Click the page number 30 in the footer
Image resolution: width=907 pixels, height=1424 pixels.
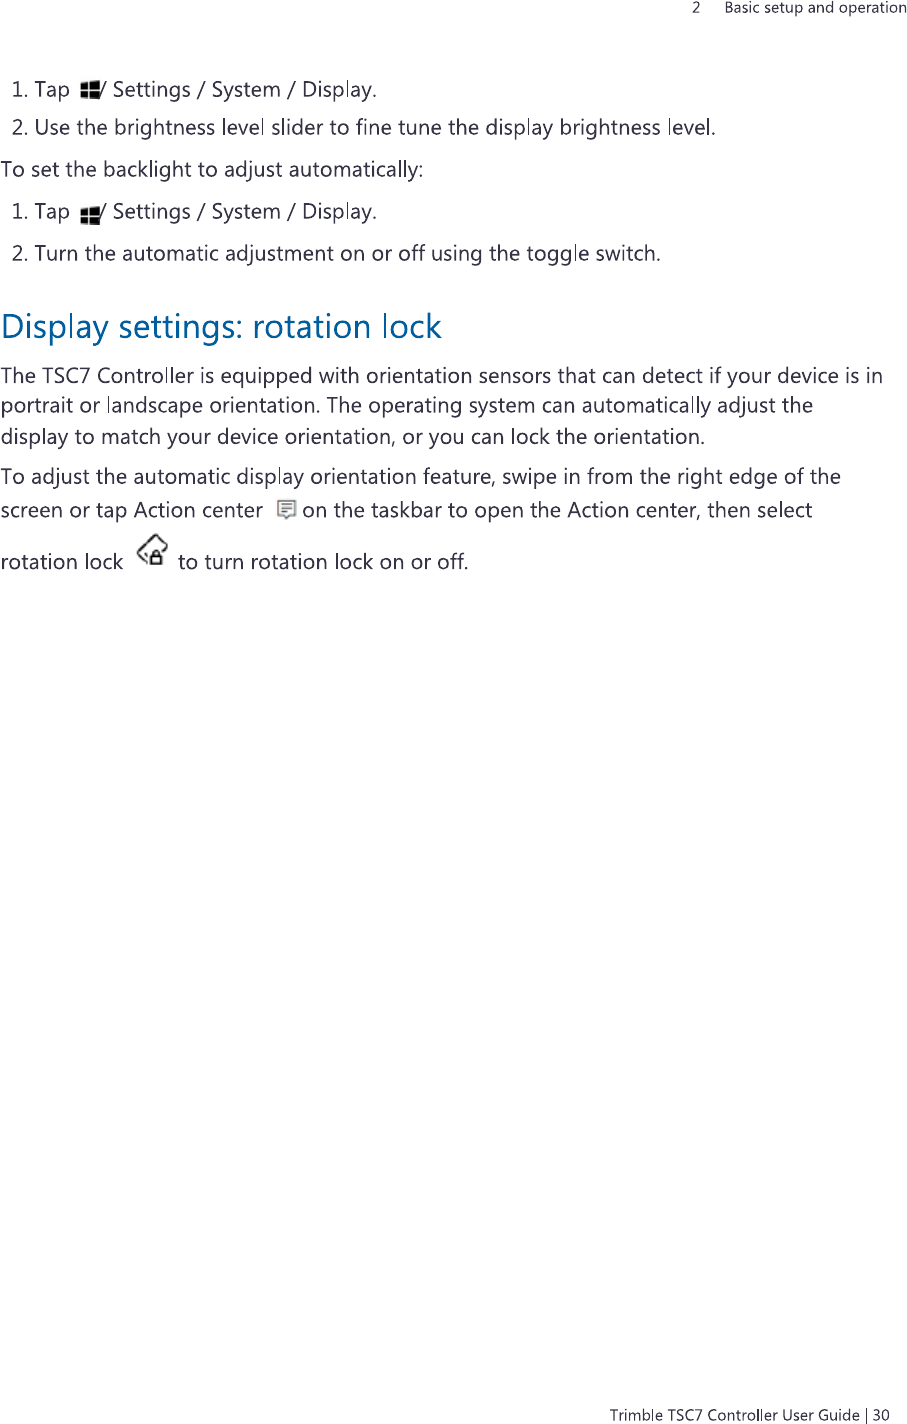click(880, 1414)
